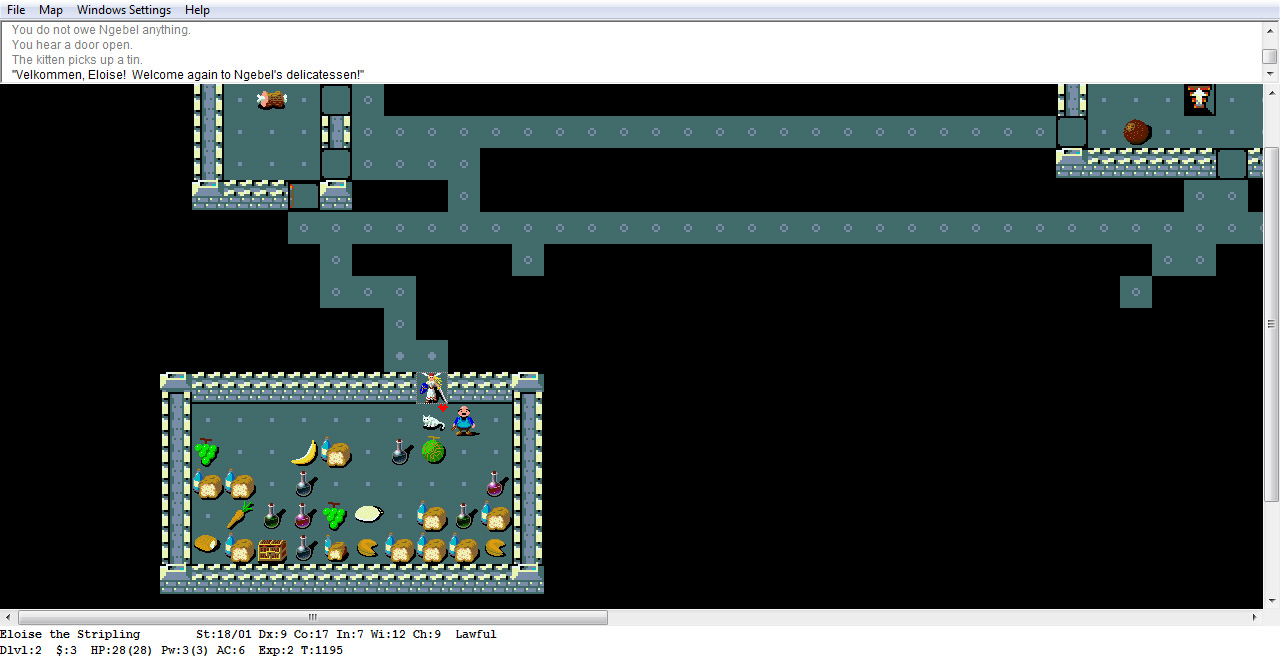Open the Map menu
The height and width of the screenshot is (658, 1280).
[x=51, y=10]
